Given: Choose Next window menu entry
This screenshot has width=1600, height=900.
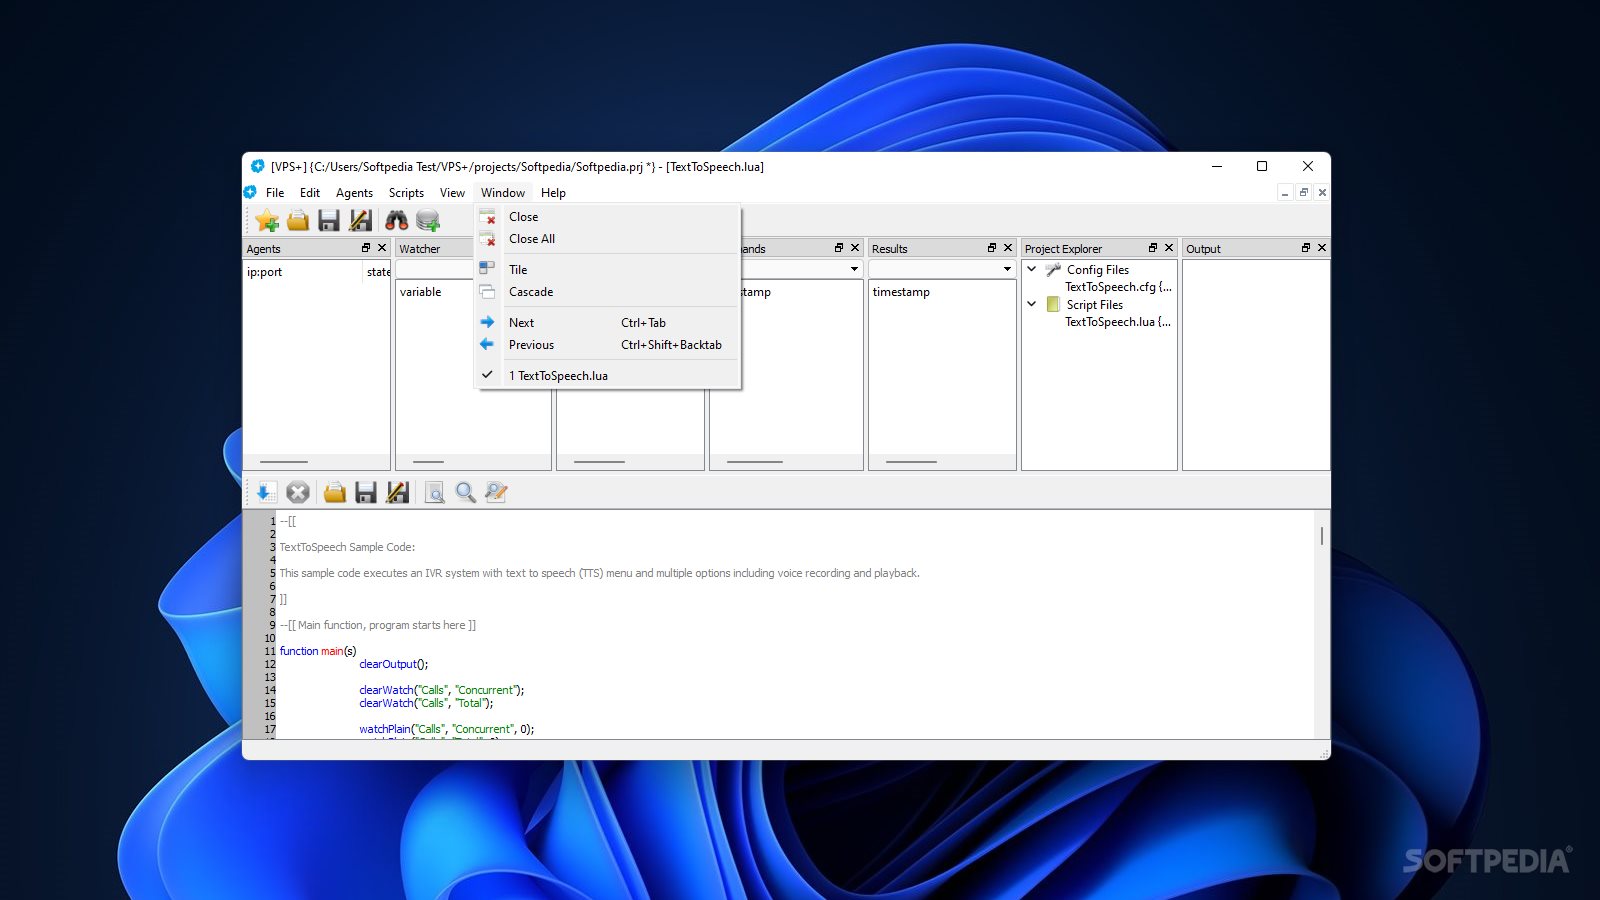Looking at the screenshot, I should click(608, 323).
